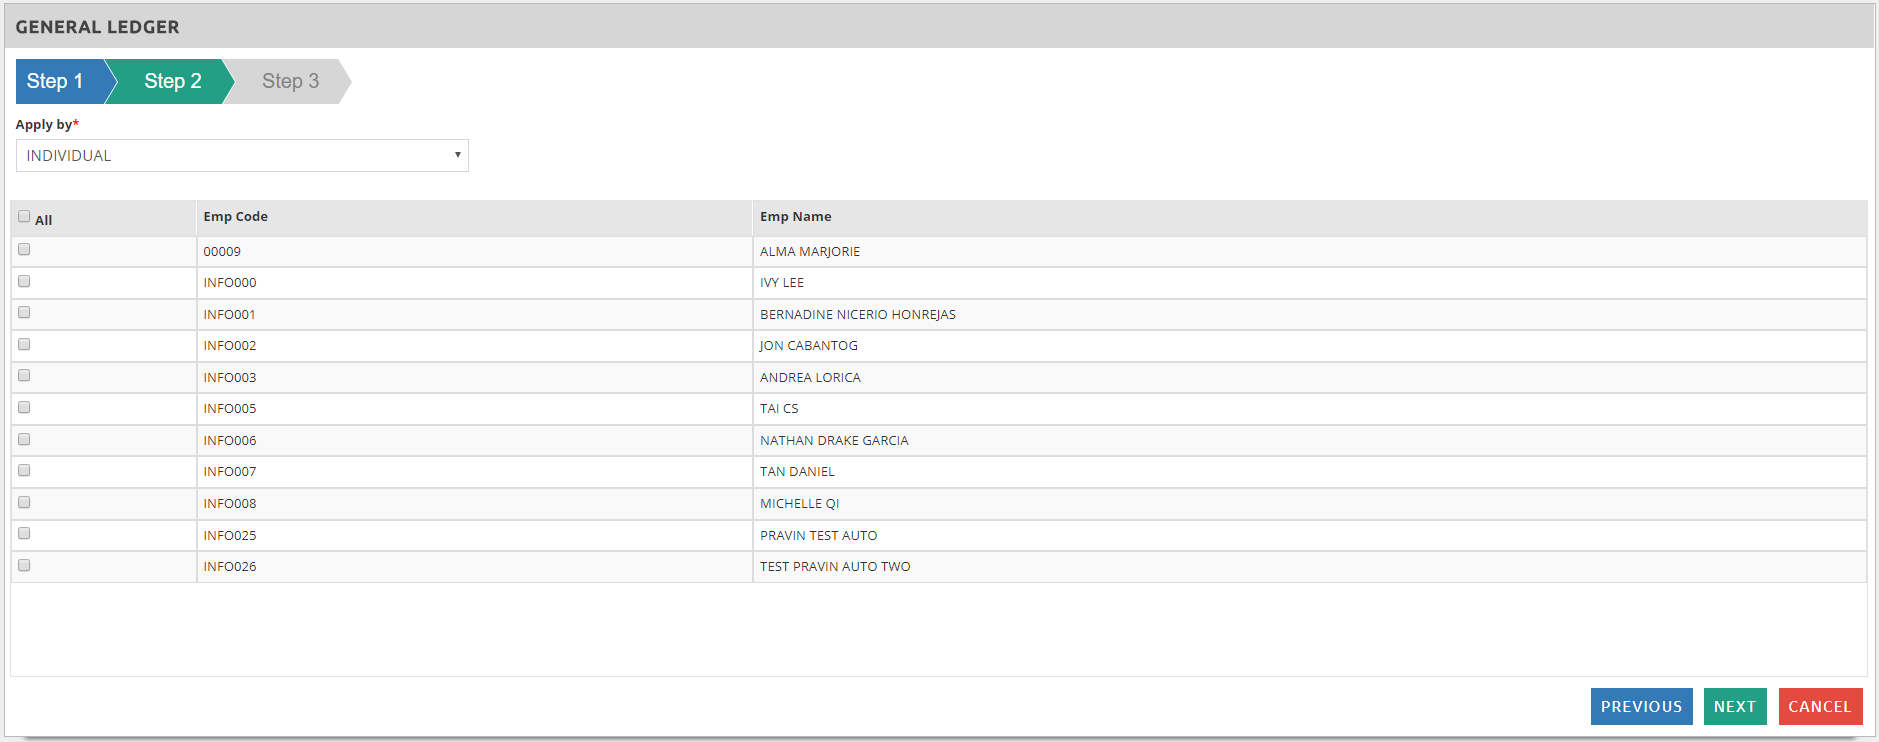Select checkbox for ALMA MARJORIE
The height and width of the screenshot is (742, 1879).
coord(24,249)
